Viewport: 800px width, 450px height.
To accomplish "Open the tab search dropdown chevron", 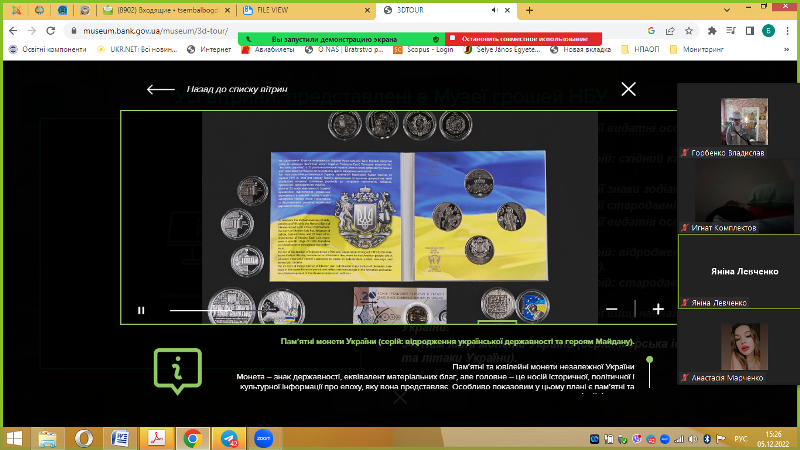I will point(727,10).
